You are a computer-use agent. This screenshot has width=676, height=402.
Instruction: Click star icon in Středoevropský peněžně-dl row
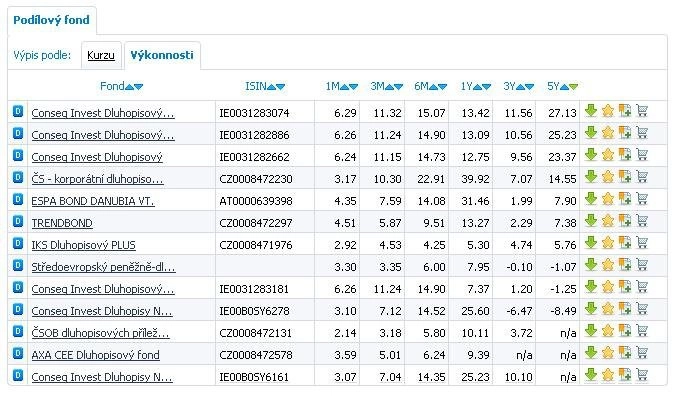pyautogui.click(x=607, y=265)
